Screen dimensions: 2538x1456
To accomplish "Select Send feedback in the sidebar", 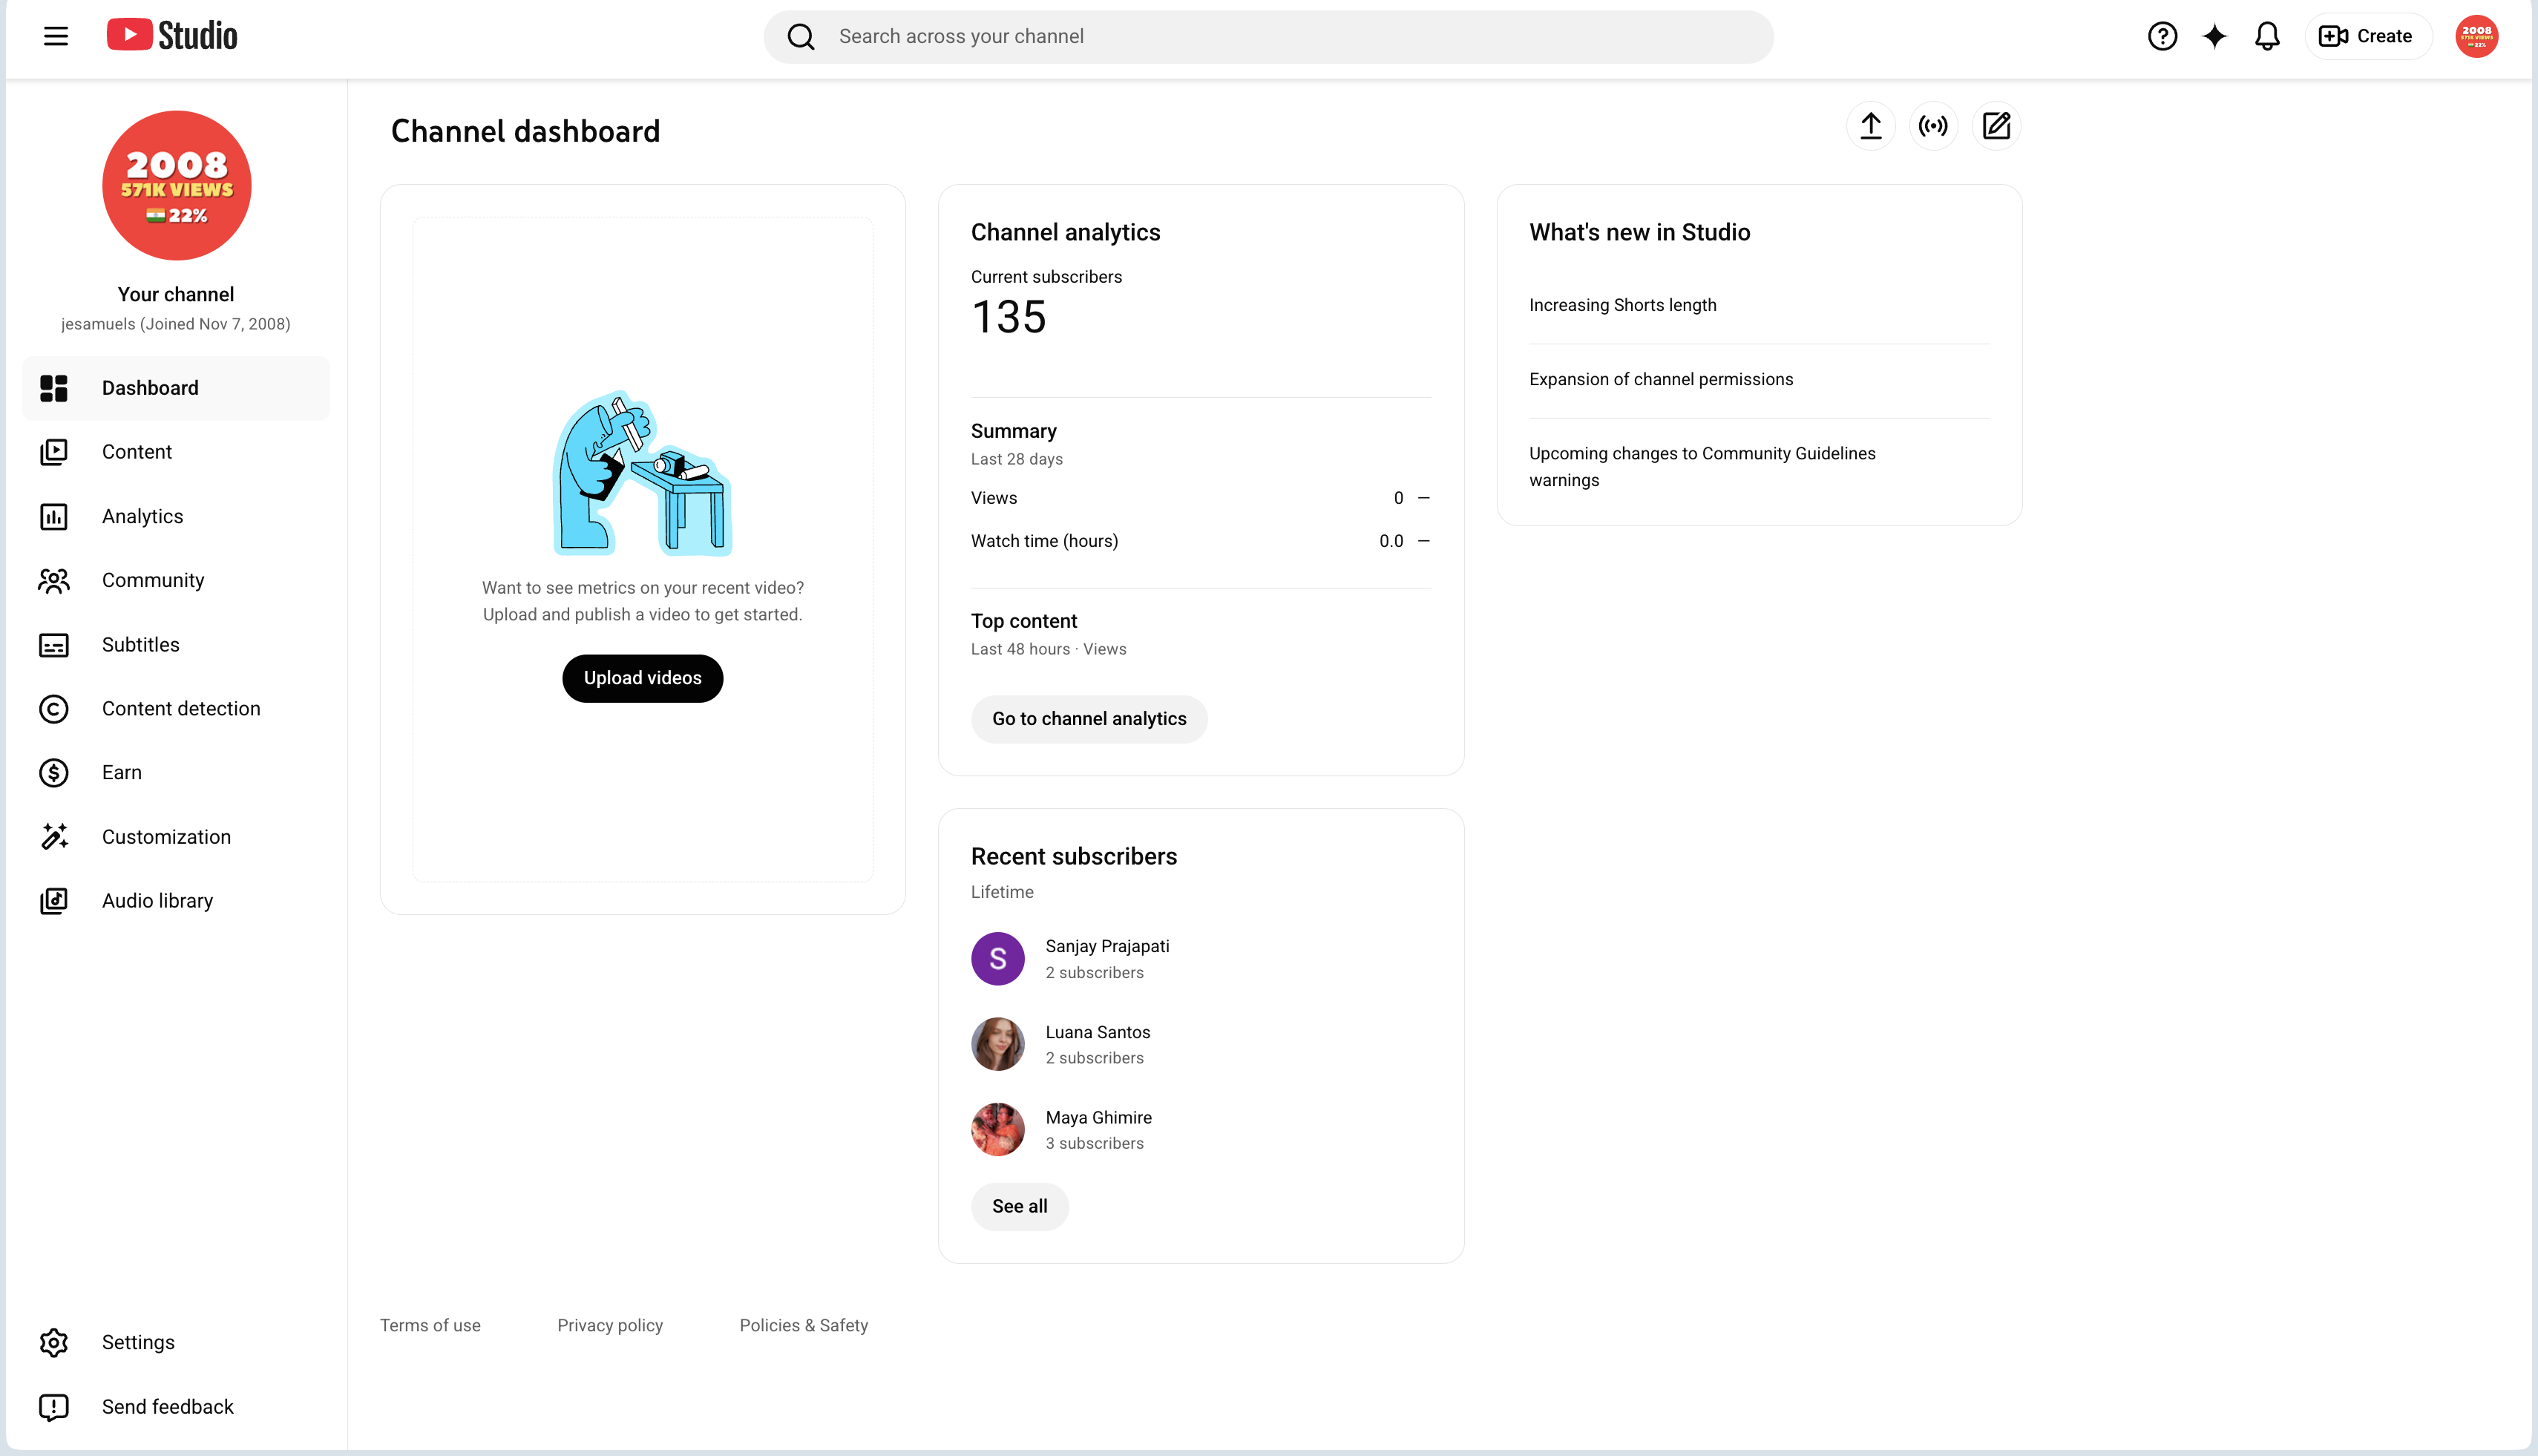I will [x=176, y=1407].
